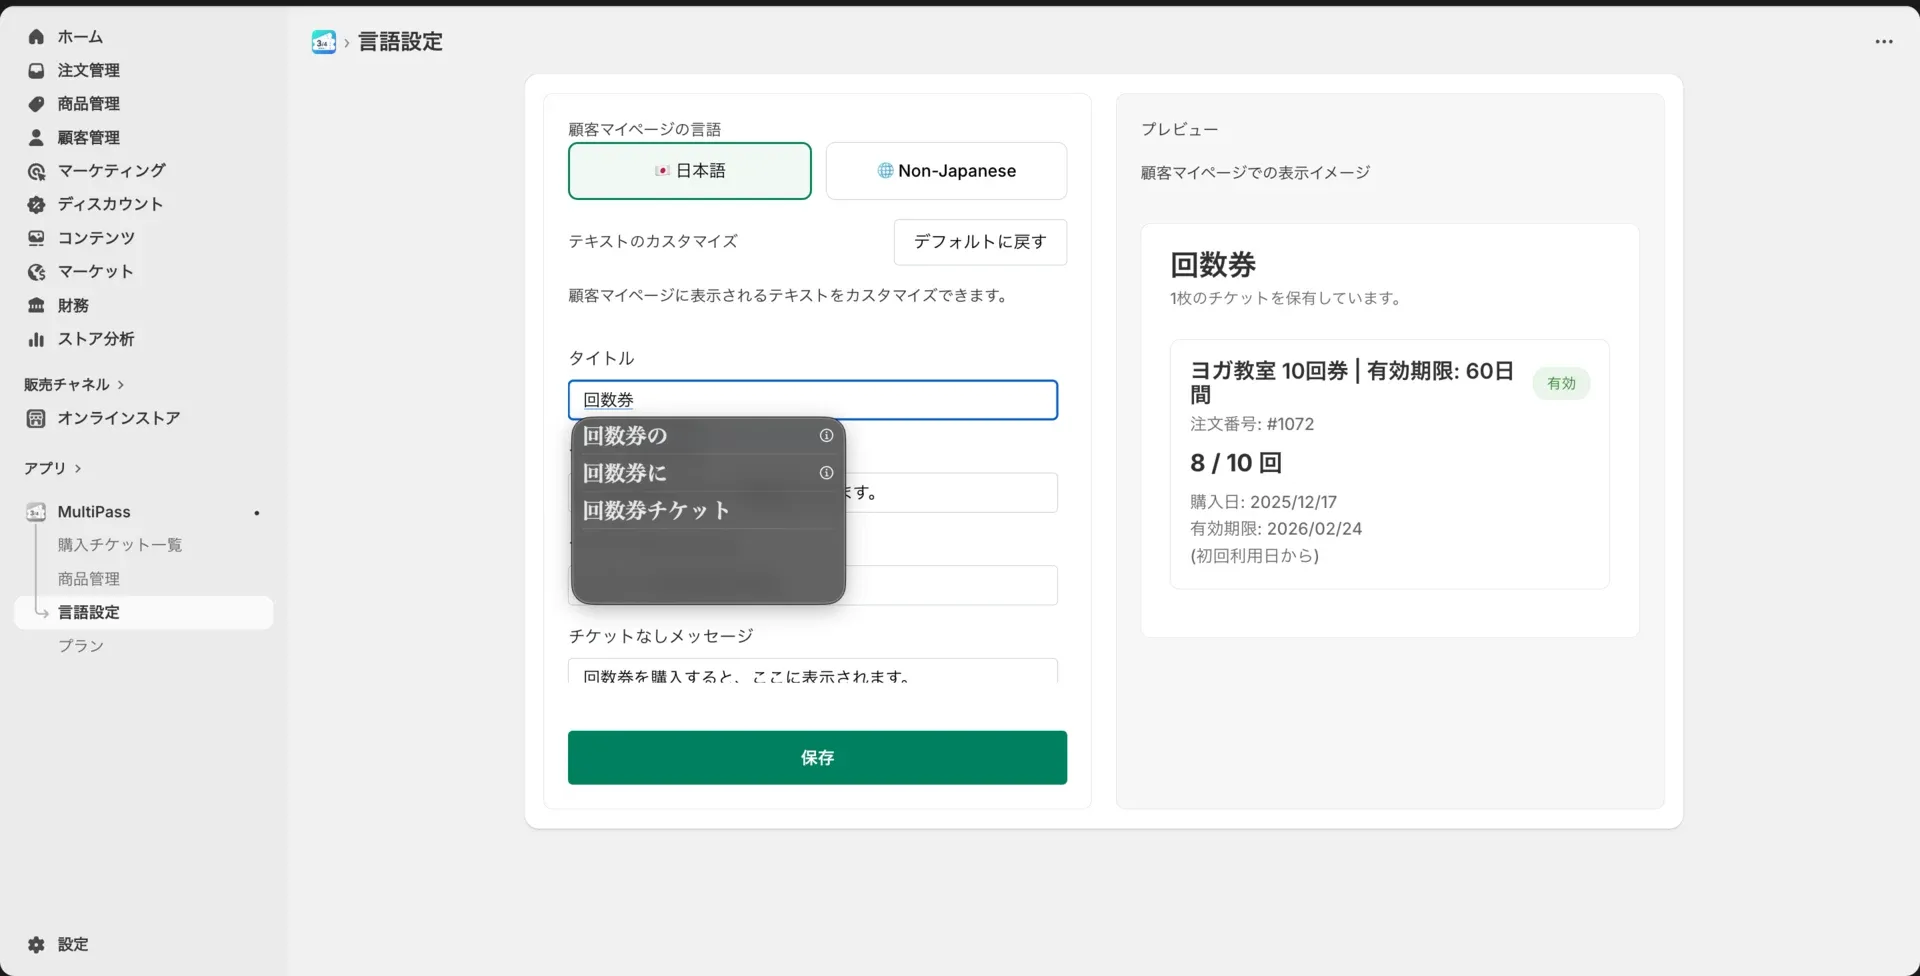This screenshot has height=976, width=1920.
Task: Open プラン under MultiPass
Action: coord(81,646)
